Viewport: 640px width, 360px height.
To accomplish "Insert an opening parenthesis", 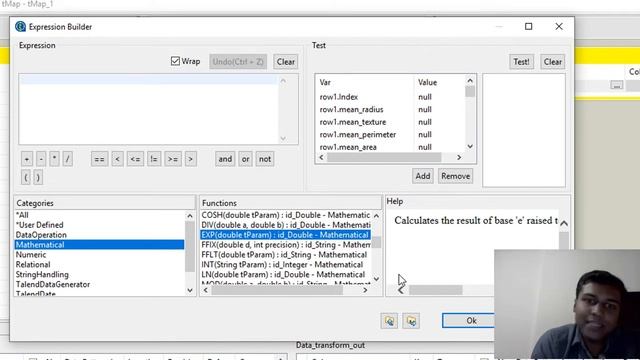I will point(26,177).
